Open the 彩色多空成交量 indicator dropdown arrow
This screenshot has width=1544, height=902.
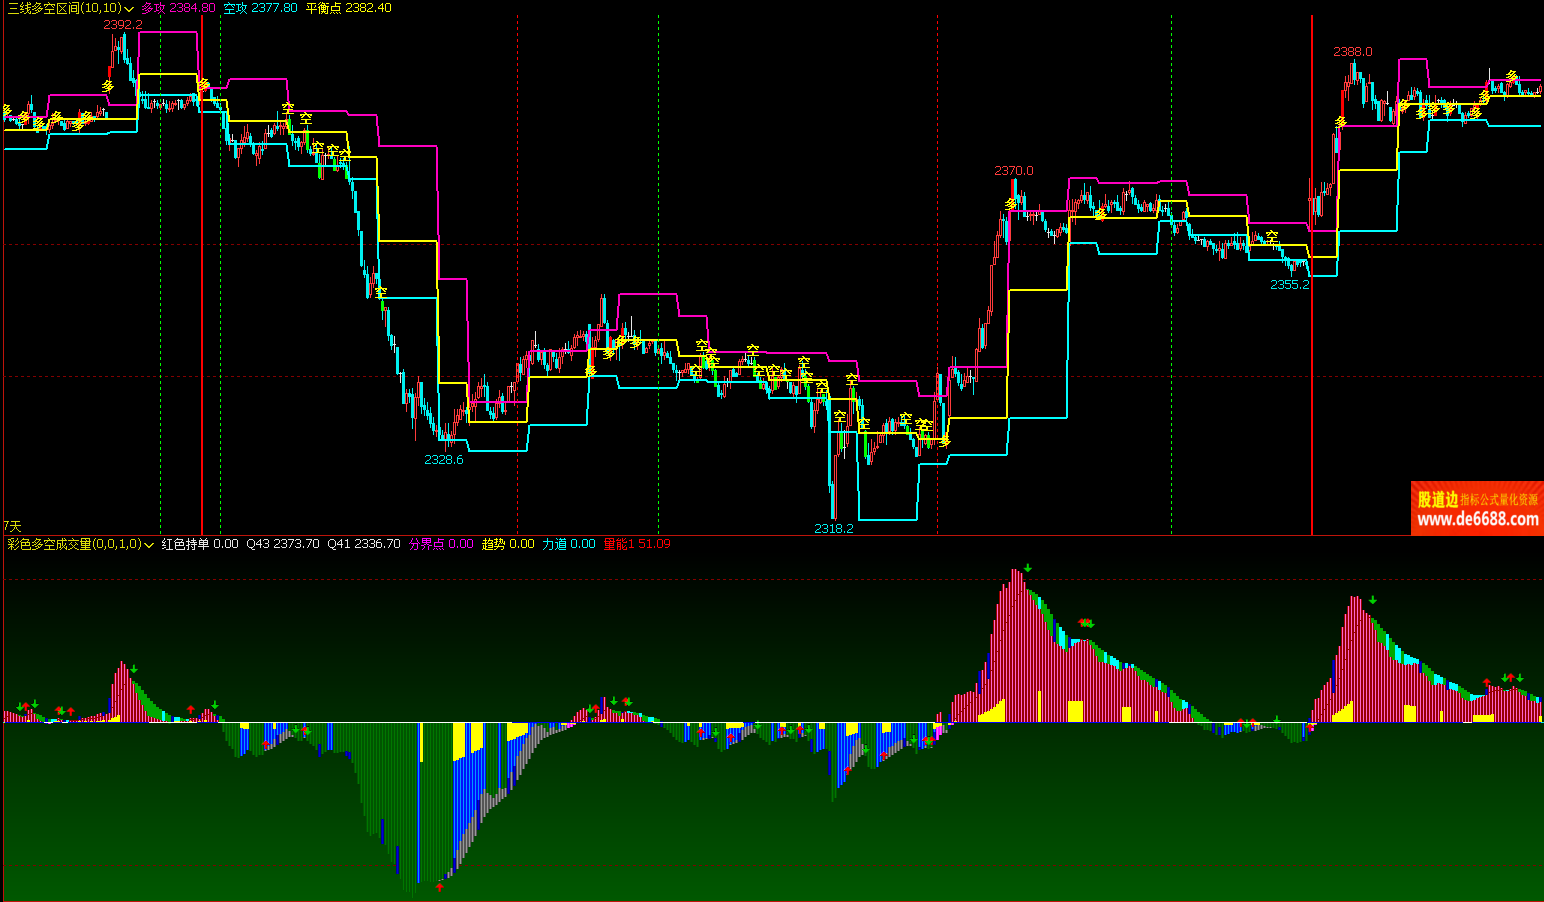[149, 545]
